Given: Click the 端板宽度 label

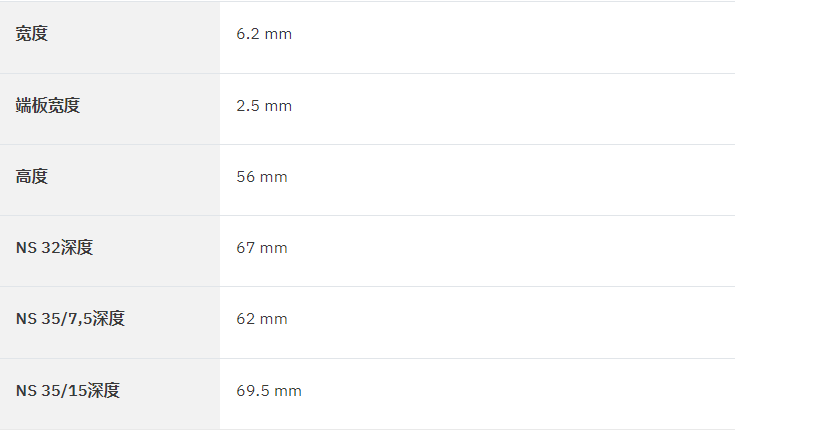Looking at the screenshot, I should [x=48, y=106].
